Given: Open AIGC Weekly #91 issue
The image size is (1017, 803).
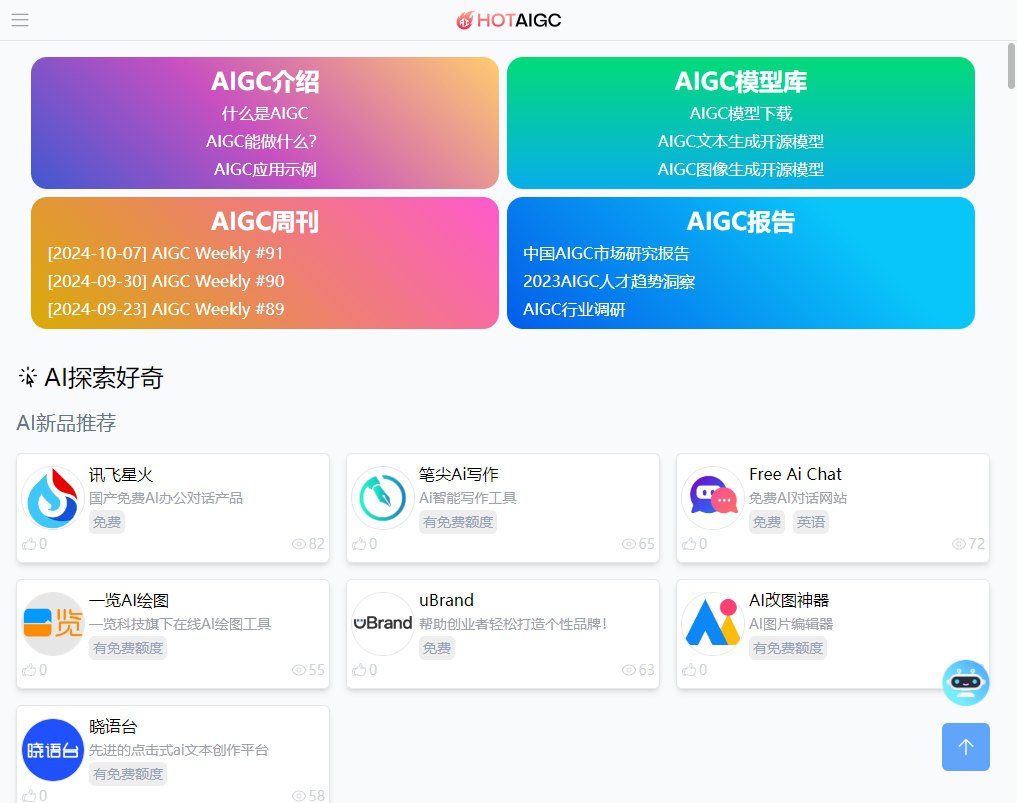Looking at the screenshot, I should pos(165,253).
